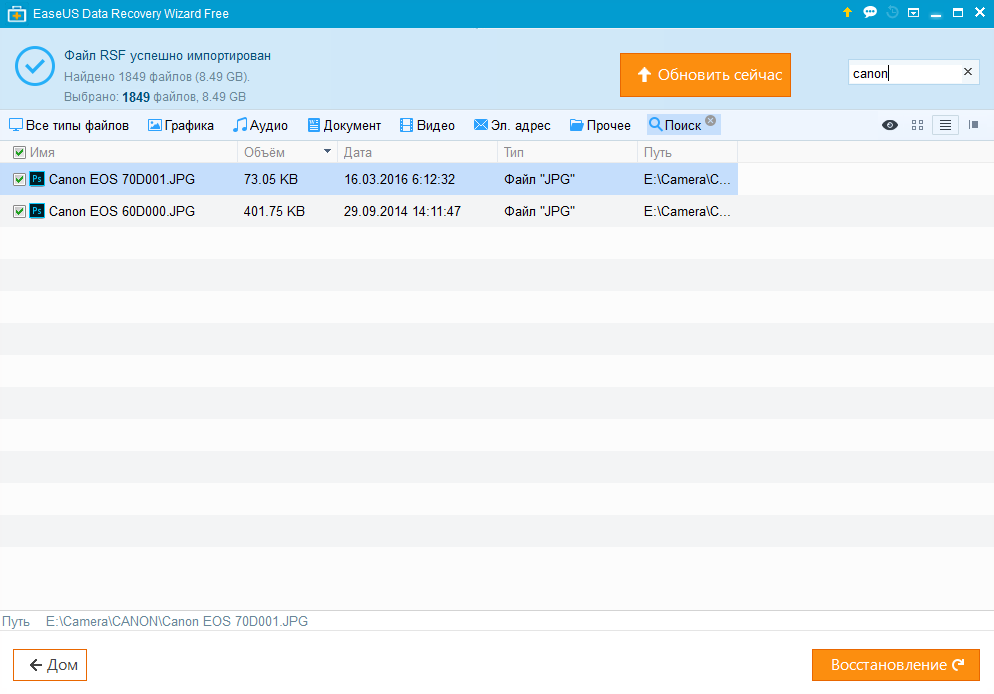
Task: Uncheck Canon EOS 60D000.JPG checkbox
Action: click(x=20, y=211)
